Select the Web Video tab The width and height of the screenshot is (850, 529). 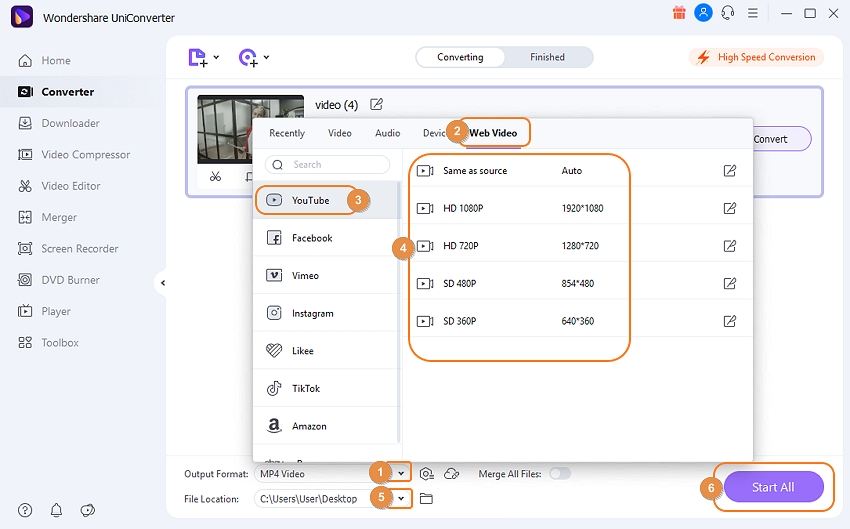click(x=493, y=133)
